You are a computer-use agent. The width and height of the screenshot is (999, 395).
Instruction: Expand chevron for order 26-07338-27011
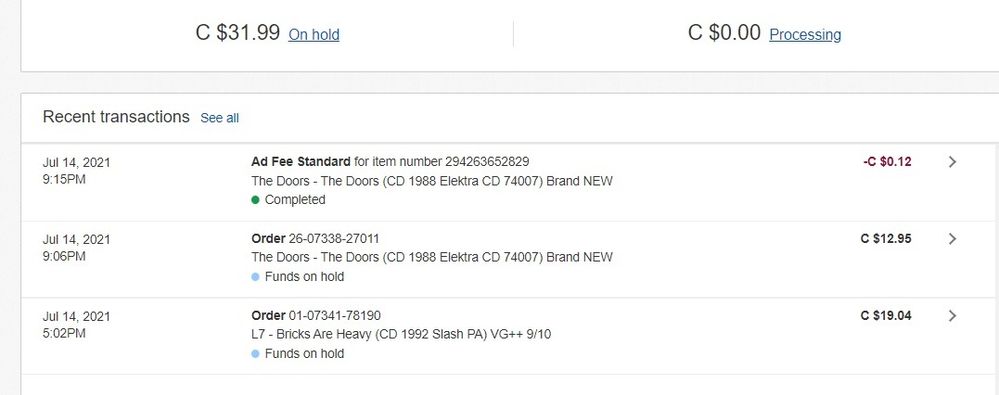(952, 239)
